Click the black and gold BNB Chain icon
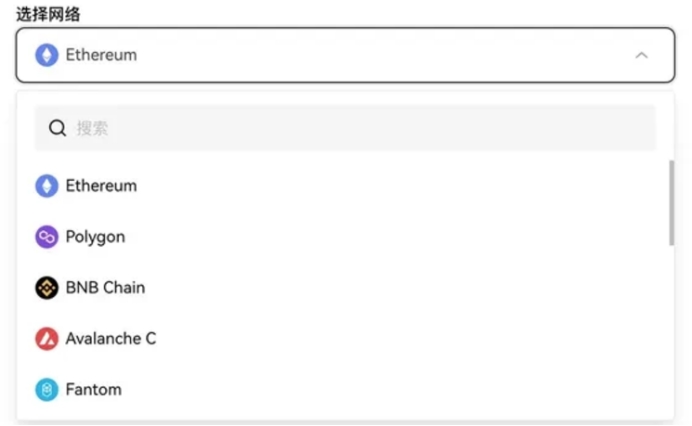Screen dimensions: 692x426 pyautogui.click(x=47, y=288)
